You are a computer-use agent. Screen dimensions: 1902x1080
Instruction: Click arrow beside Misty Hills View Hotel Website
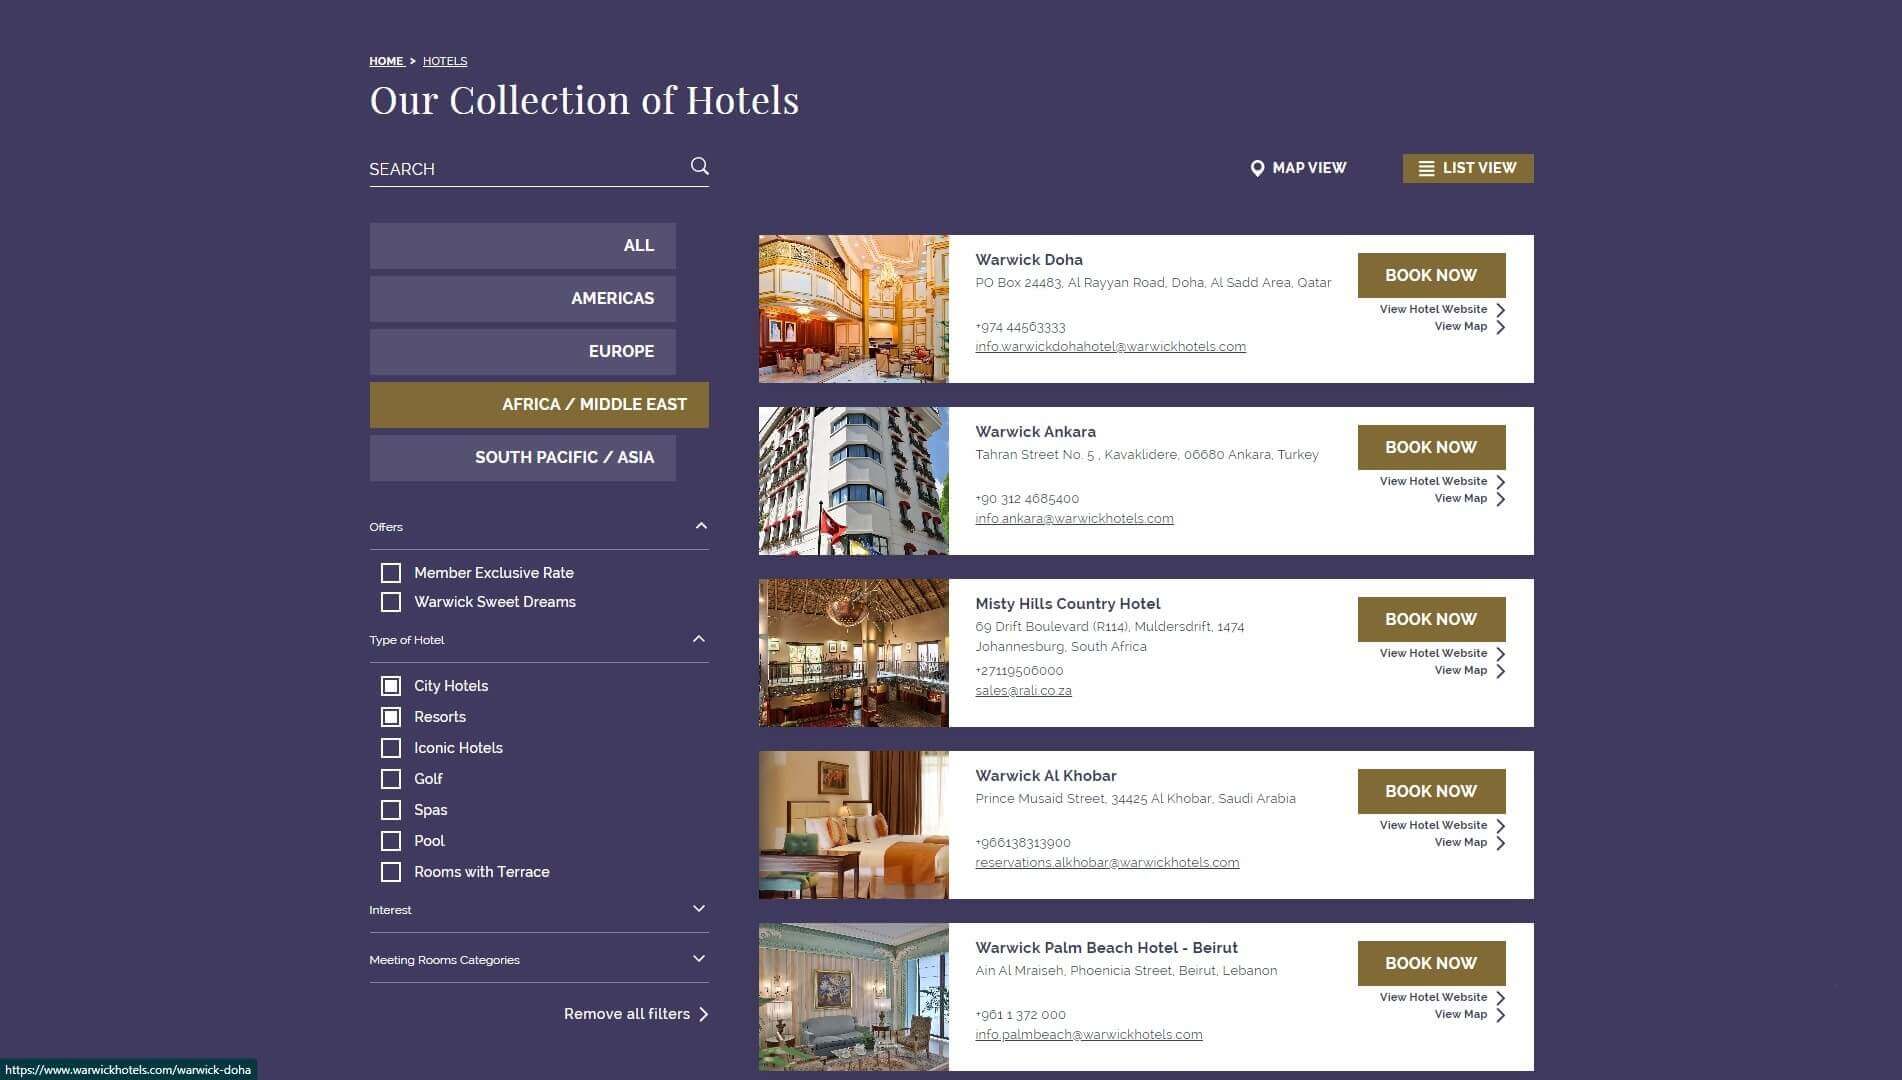(1500, 654)
